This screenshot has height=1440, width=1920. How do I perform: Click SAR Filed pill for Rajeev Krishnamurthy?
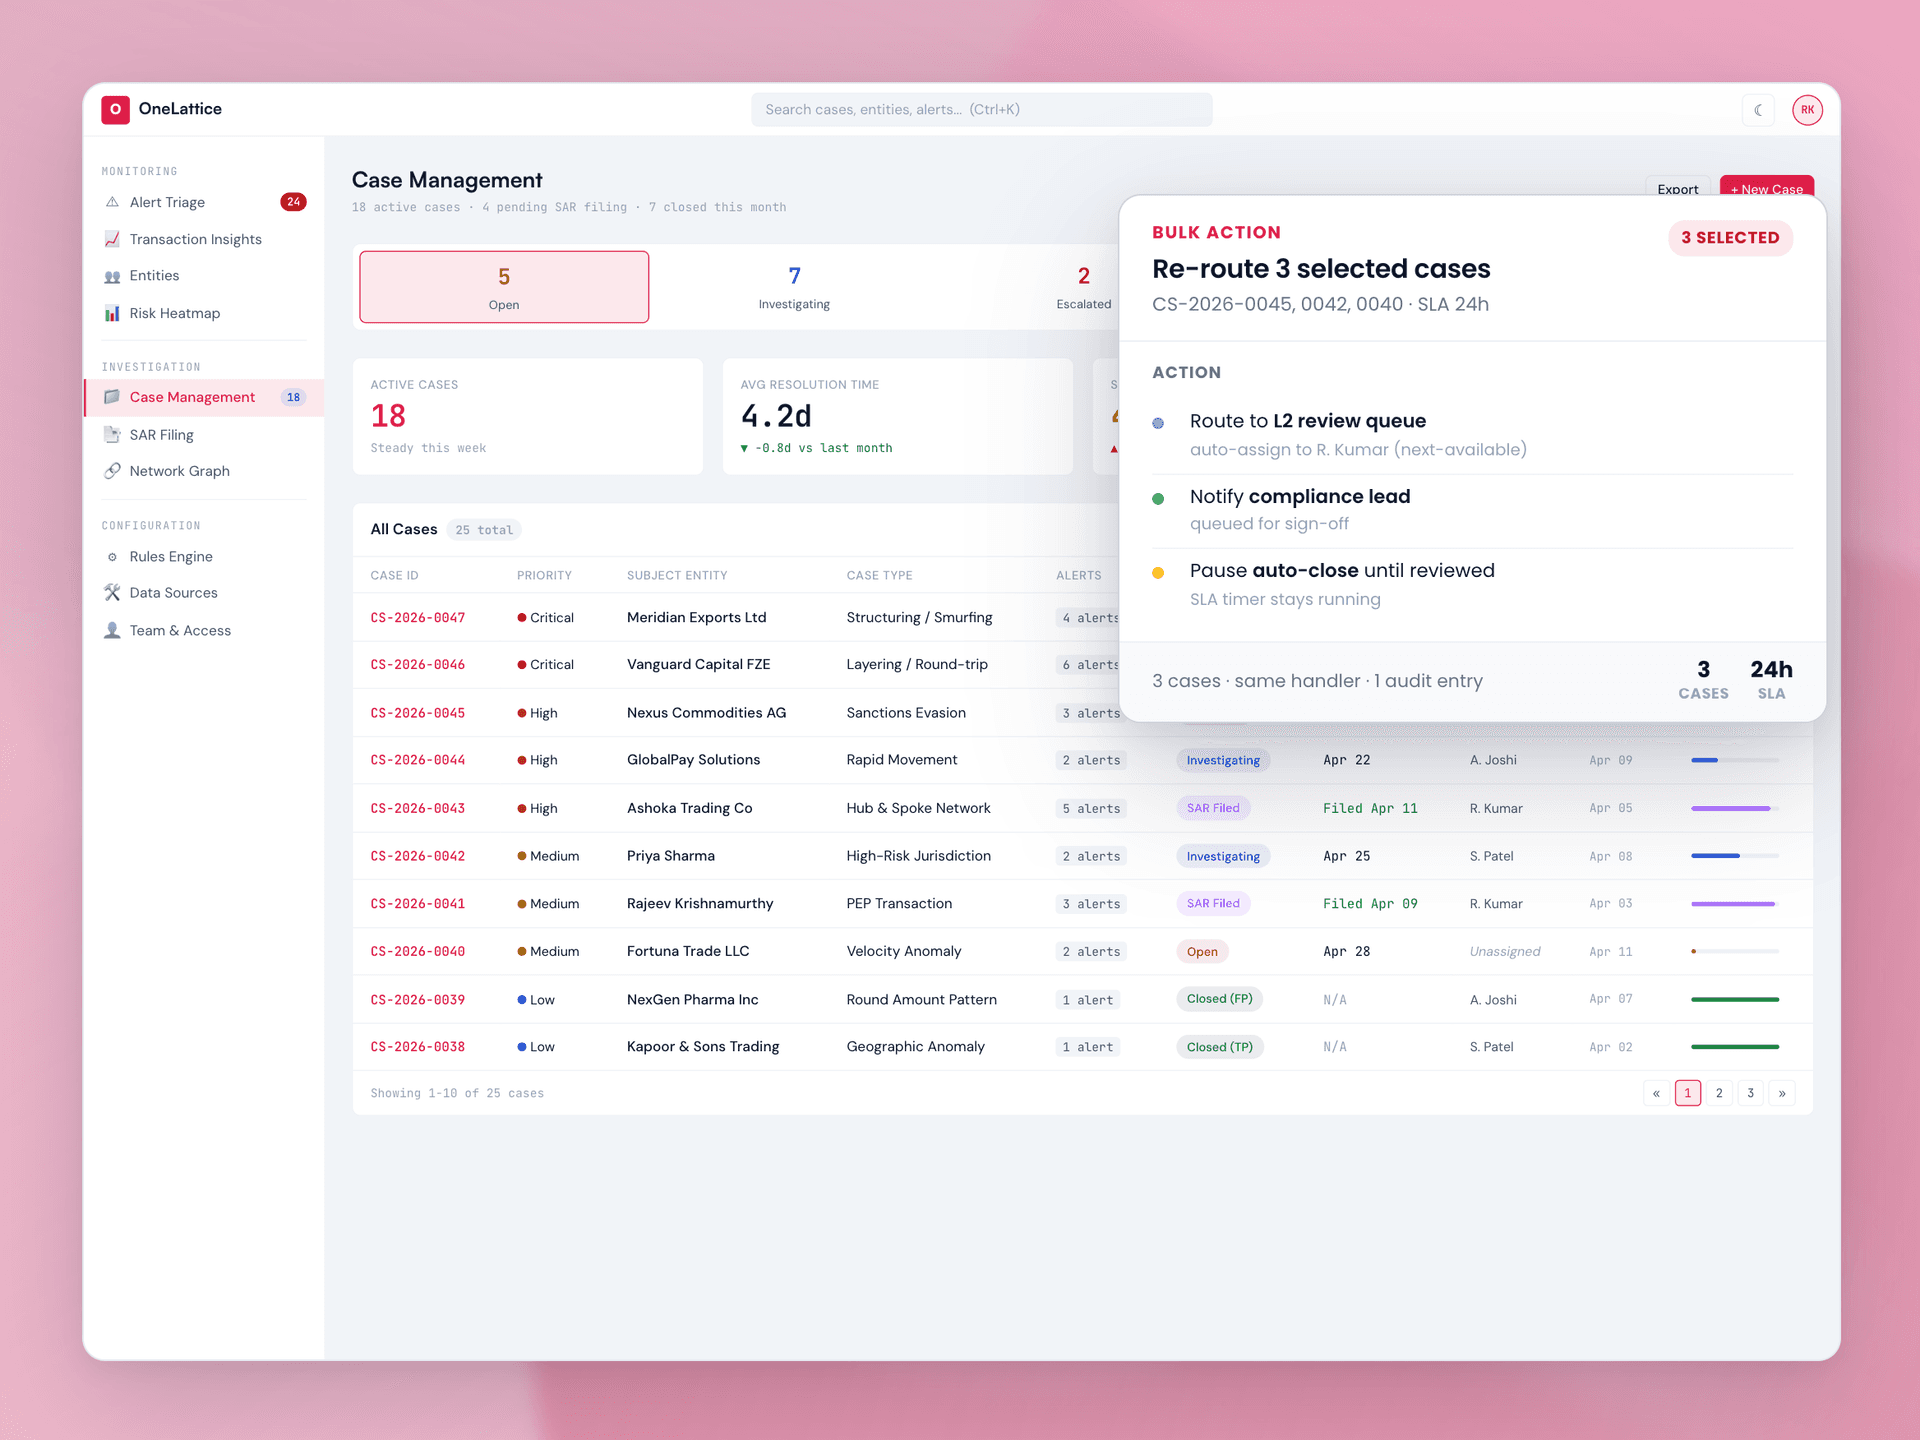pos(1213,903)
